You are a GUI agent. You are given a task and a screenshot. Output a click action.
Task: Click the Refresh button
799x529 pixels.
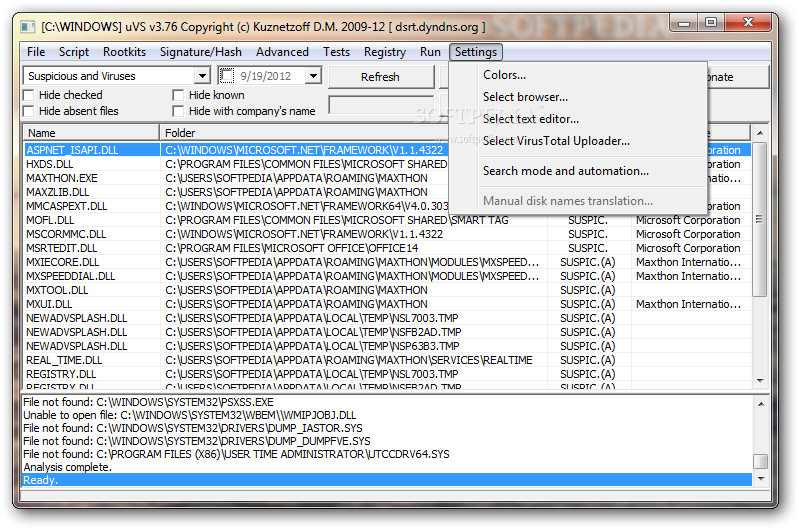tap(380, 77)
